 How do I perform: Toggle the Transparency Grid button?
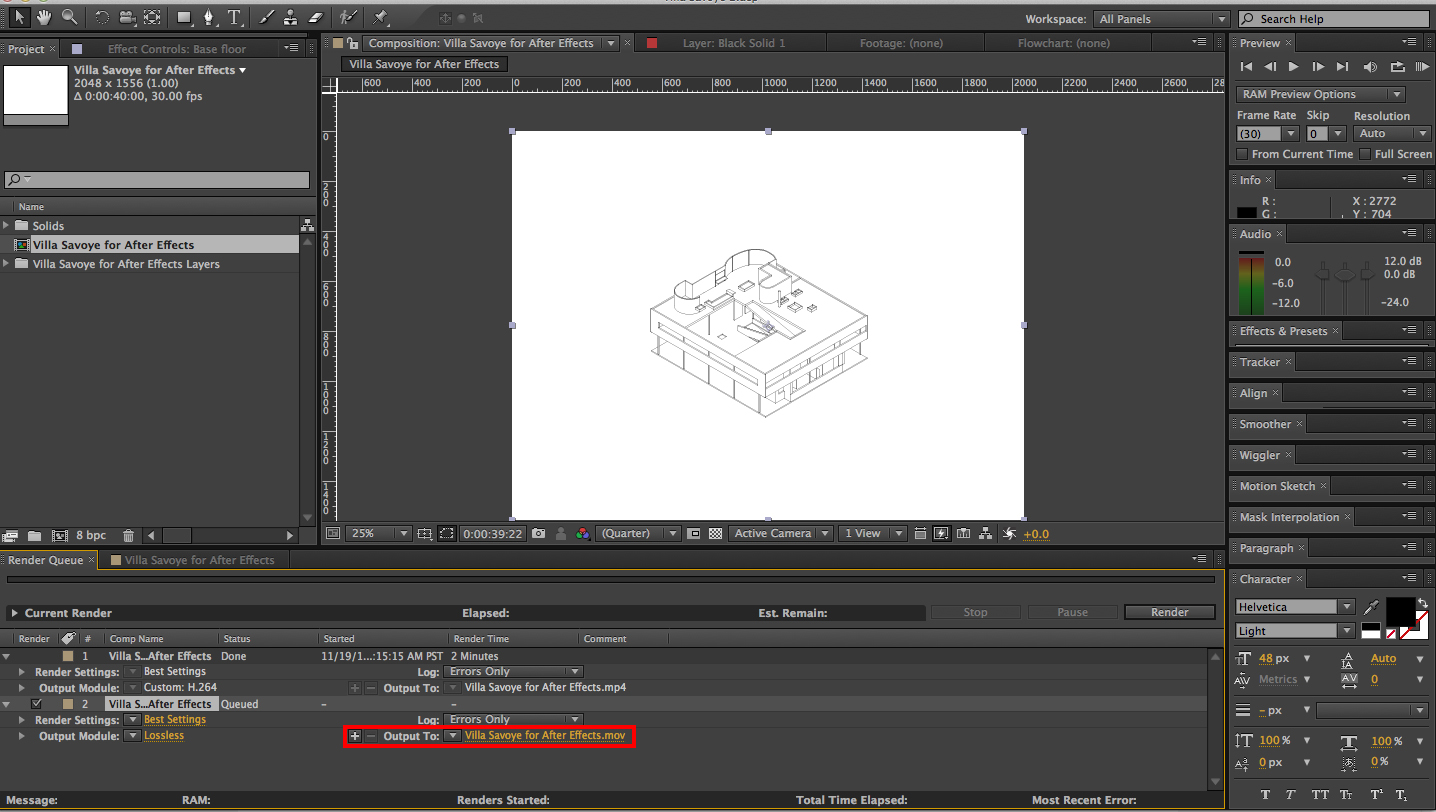pos(715,534)
